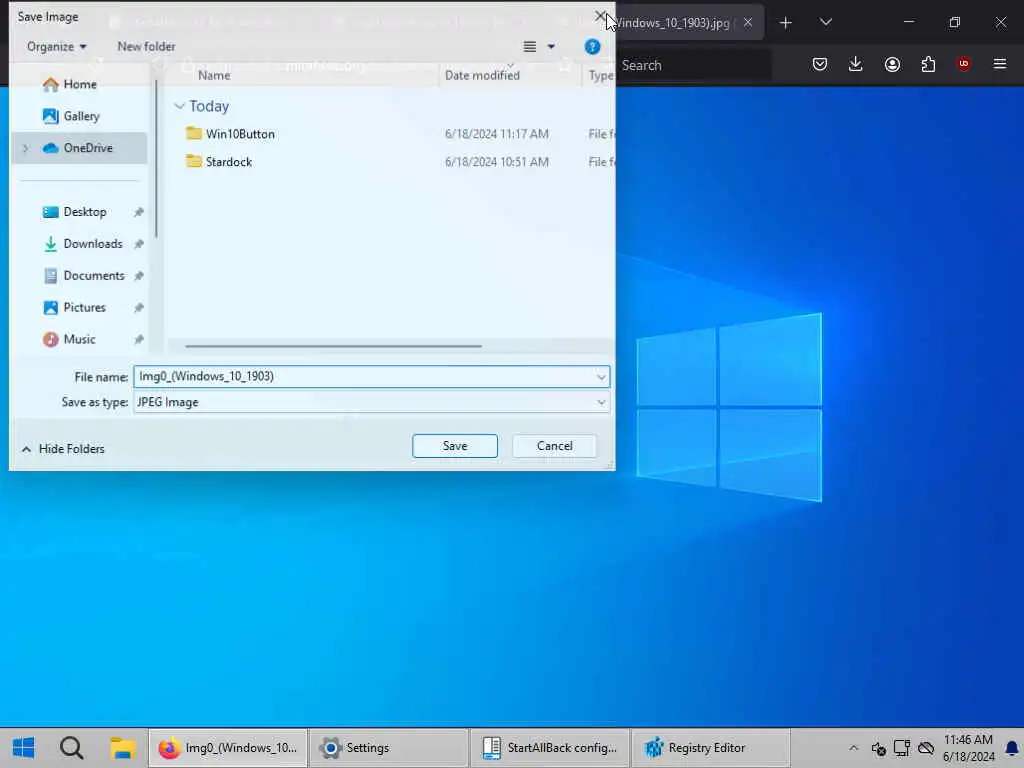1024x768 pixels.
Task: Switch to StartAllBack config taskbar window
Action: [x=549, y=748]
